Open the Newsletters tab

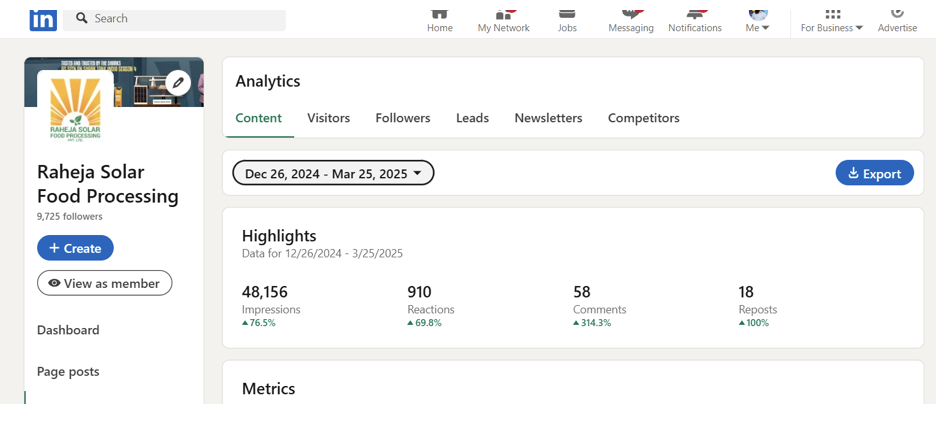coord(548,118)
